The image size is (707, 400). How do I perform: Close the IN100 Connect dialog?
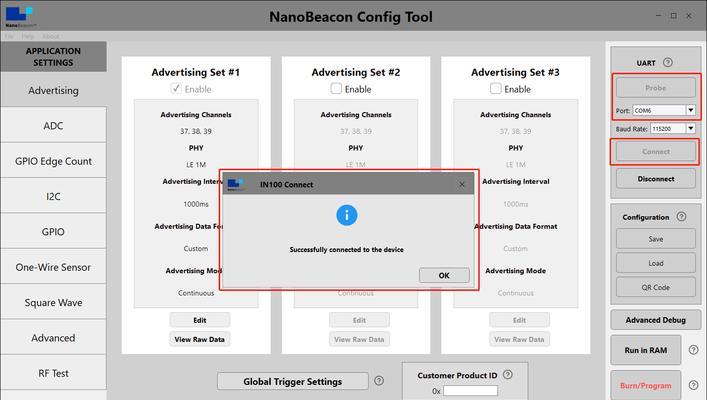pyautogui.click(x=462, y=184)
